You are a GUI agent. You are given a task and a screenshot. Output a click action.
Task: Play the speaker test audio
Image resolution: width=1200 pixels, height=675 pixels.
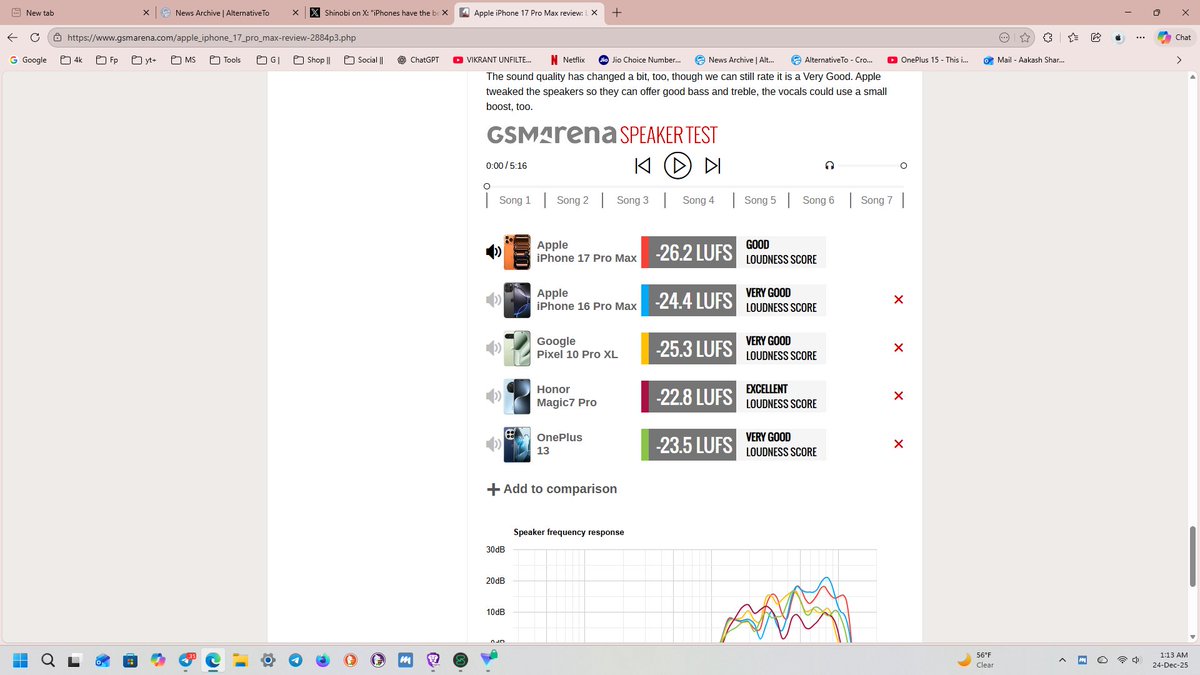click(678, 165)
